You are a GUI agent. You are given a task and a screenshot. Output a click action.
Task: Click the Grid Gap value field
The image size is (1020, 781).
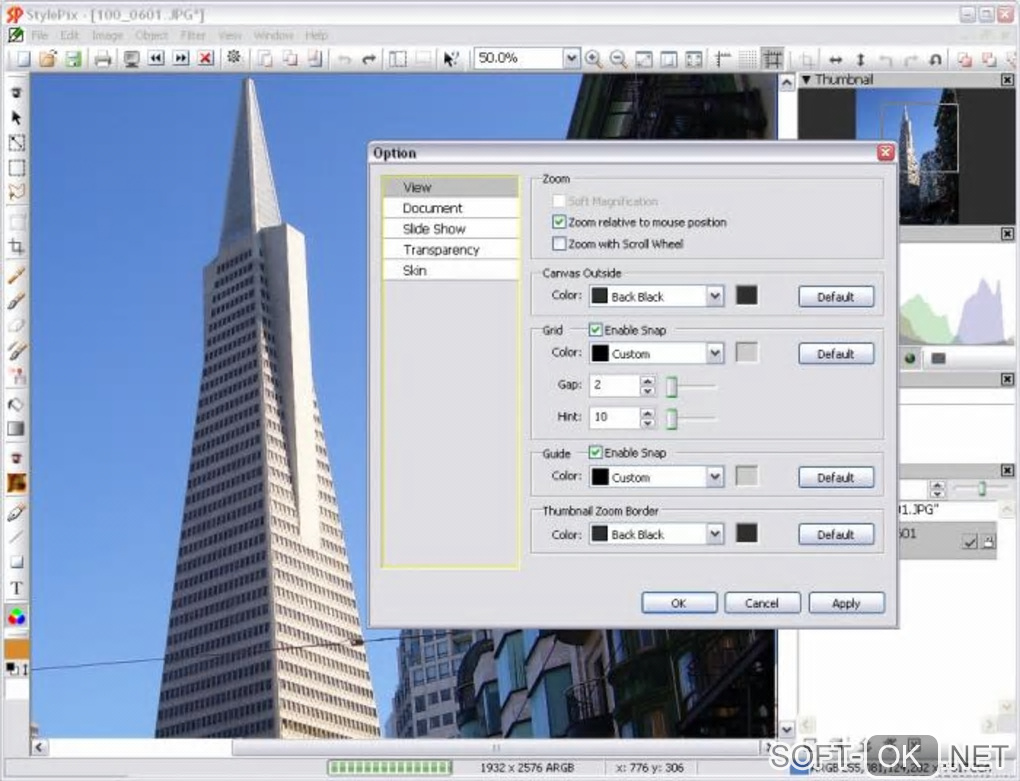tap(615, 385)
